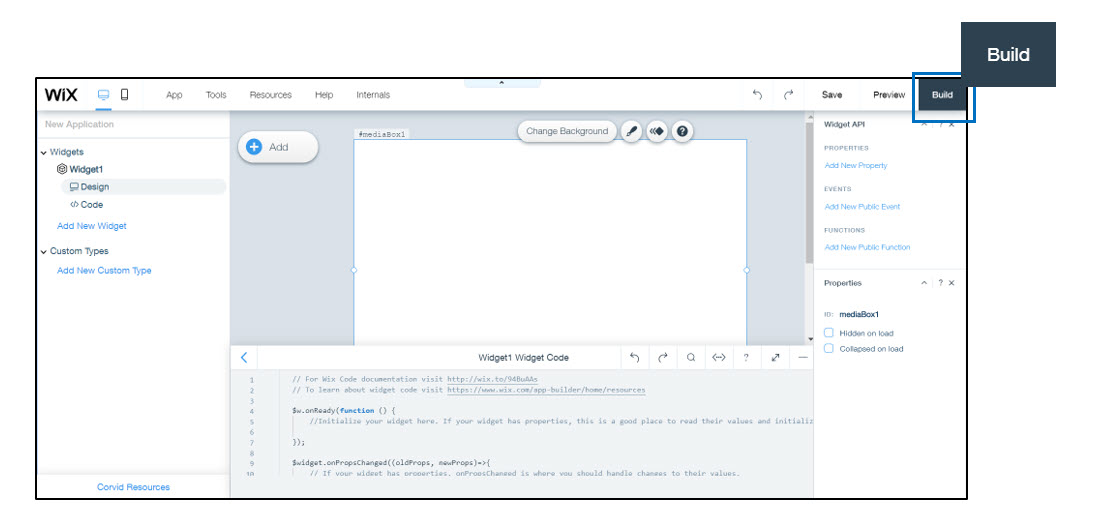The width and height of the screenshot is (1093, 526).
Task: Click the Save button
Action: click(x=832, y=95)
